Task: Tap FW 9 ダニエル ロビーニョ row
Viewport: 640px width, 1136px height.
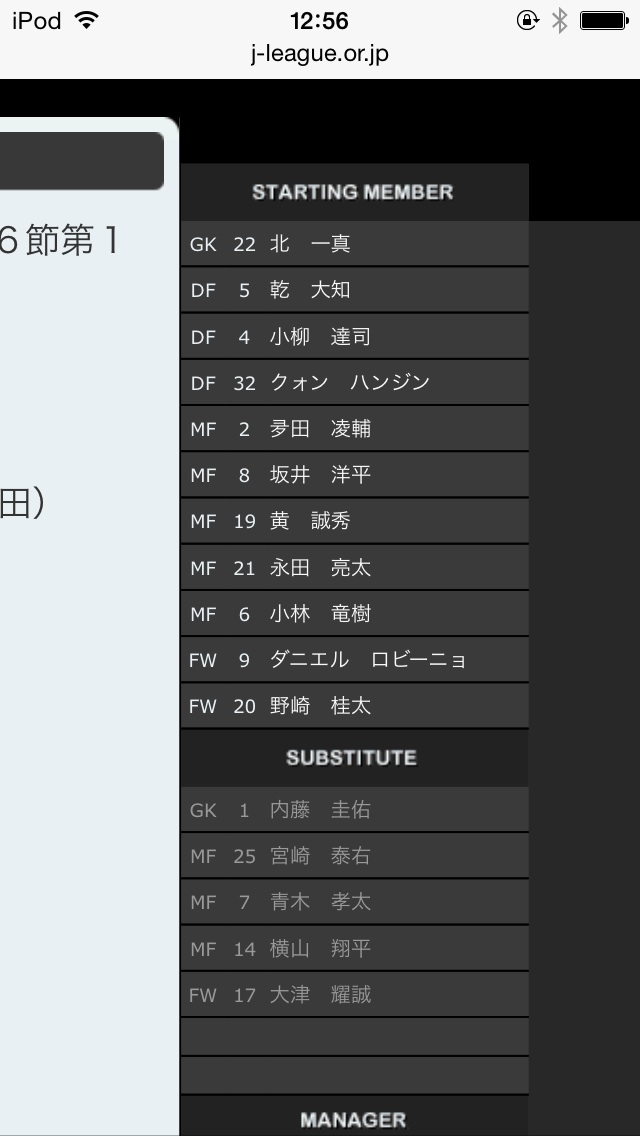Action: (x=354, y=660)
